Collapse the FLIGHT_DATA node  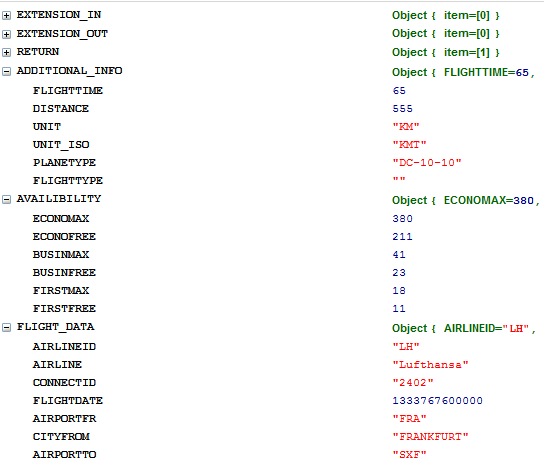click(x=6, y=327)
